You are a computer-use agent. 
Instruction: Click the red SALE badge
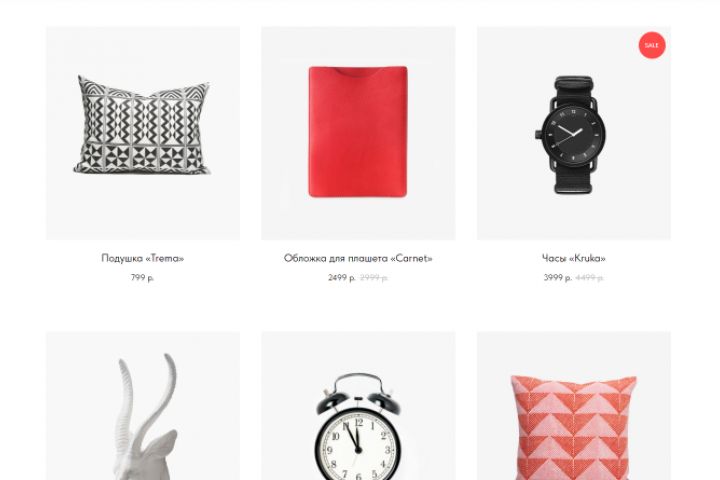click(652, 45)
